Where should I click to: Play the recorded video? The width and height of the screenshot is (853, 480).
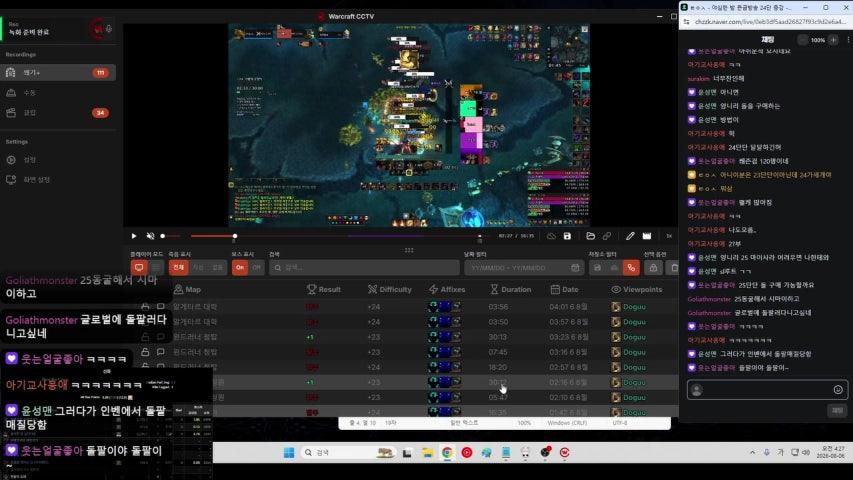134,236
